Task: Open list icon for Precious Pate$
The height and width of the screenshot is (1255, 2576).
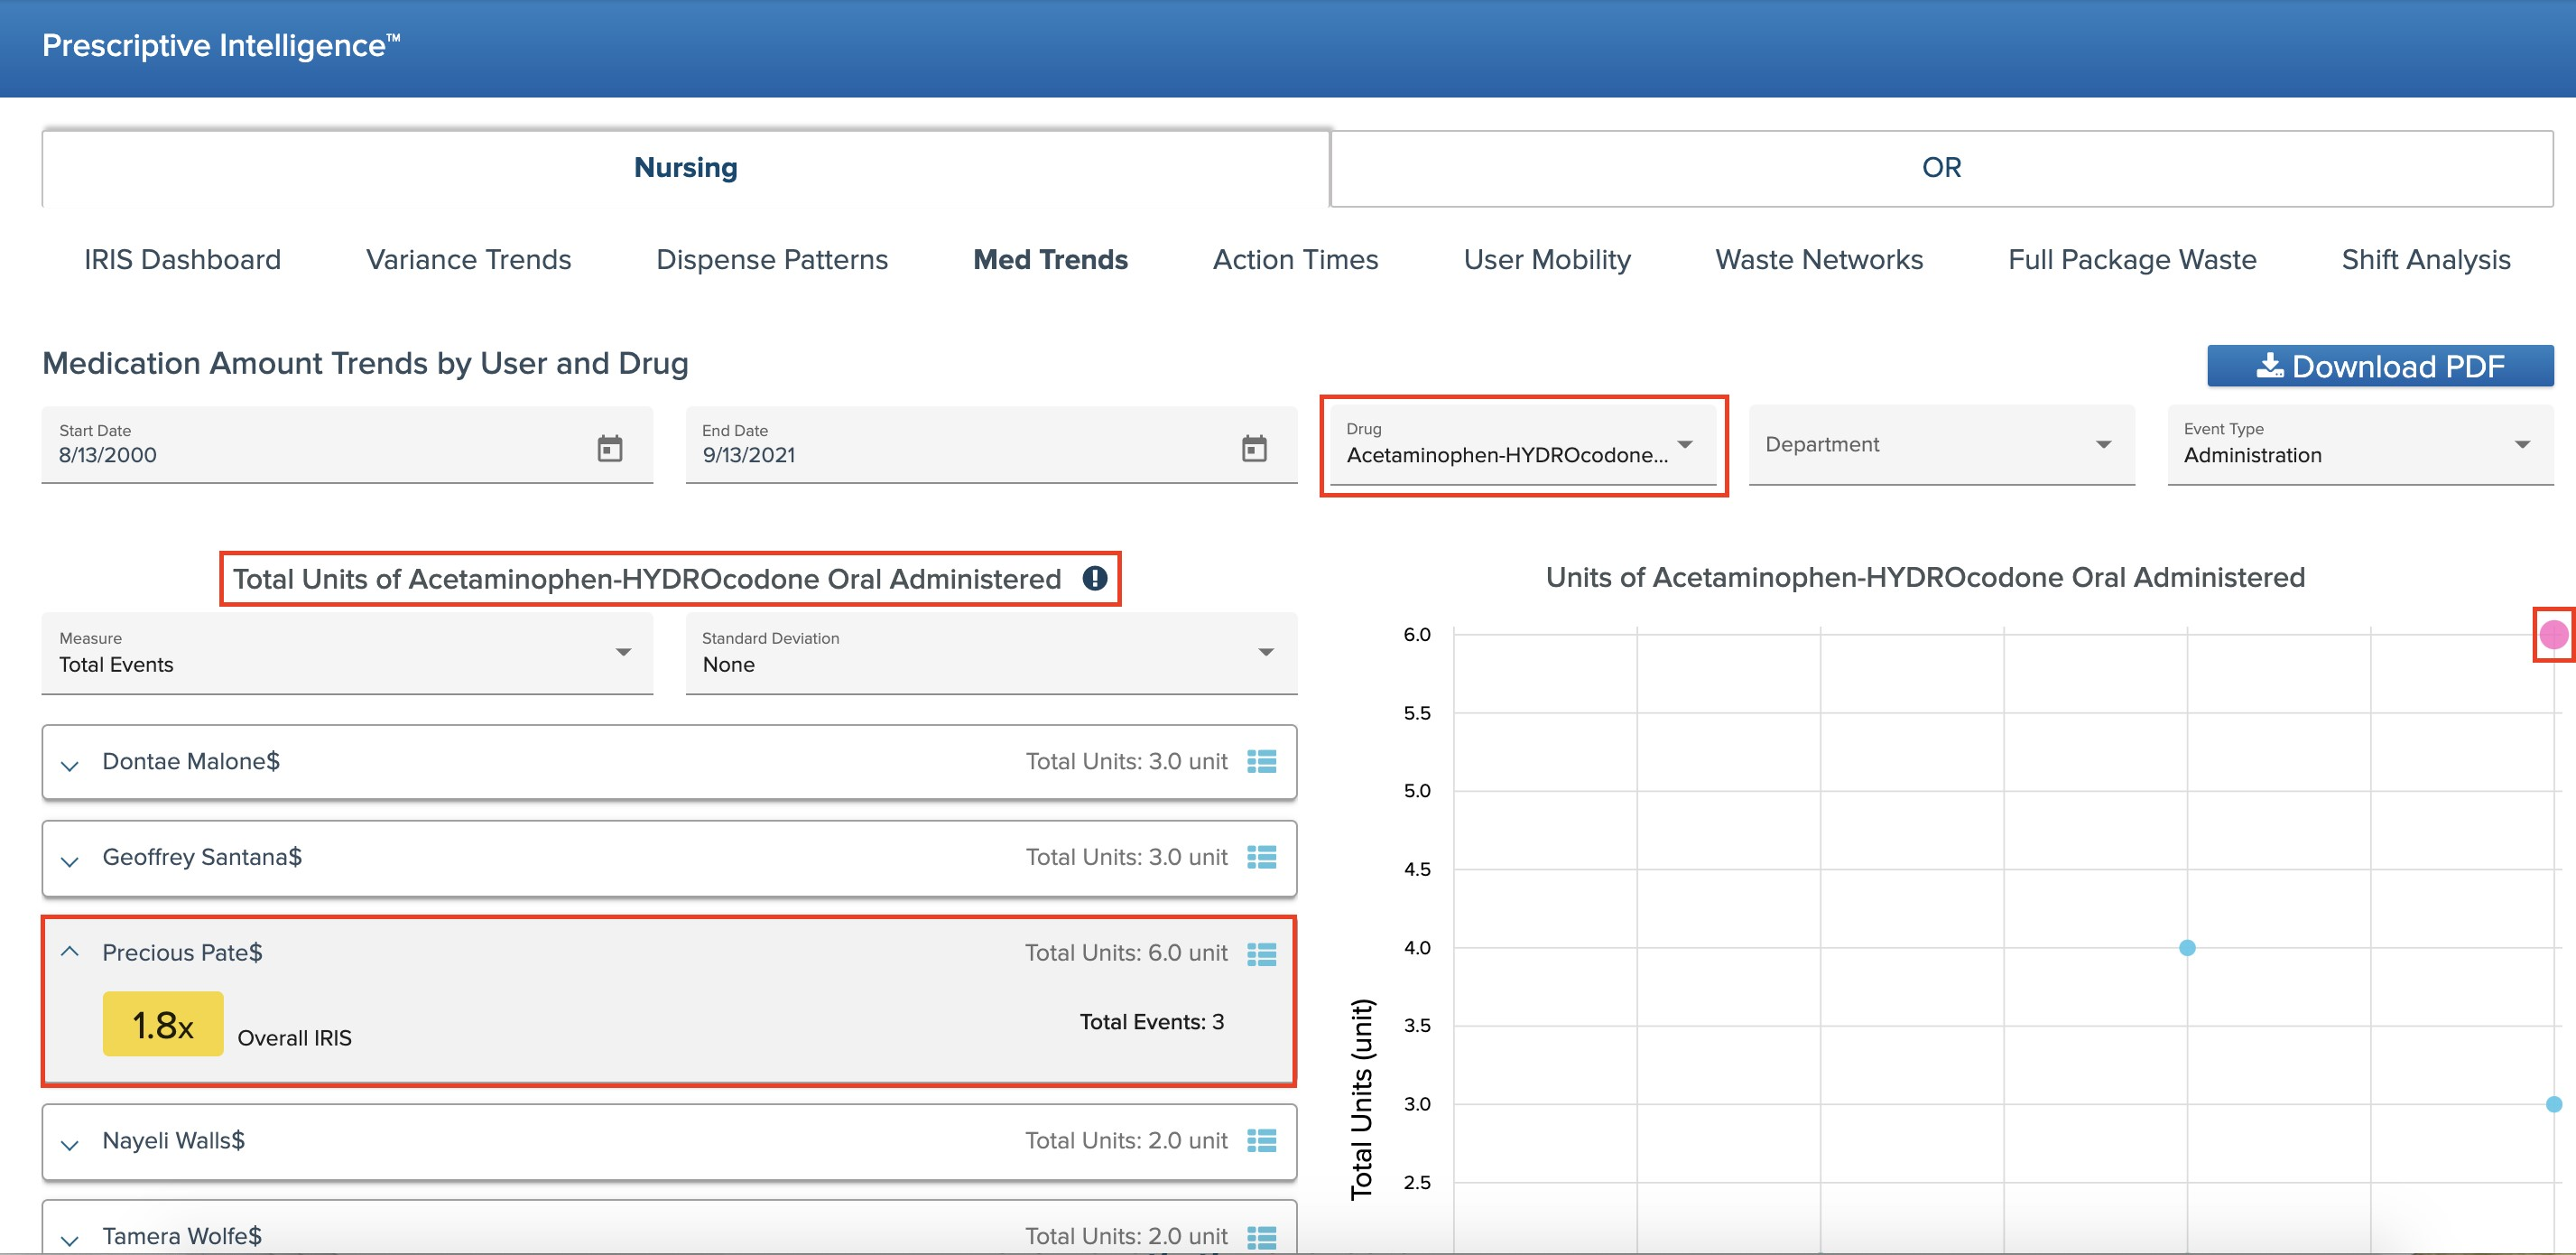Action: click(1261, 954)
